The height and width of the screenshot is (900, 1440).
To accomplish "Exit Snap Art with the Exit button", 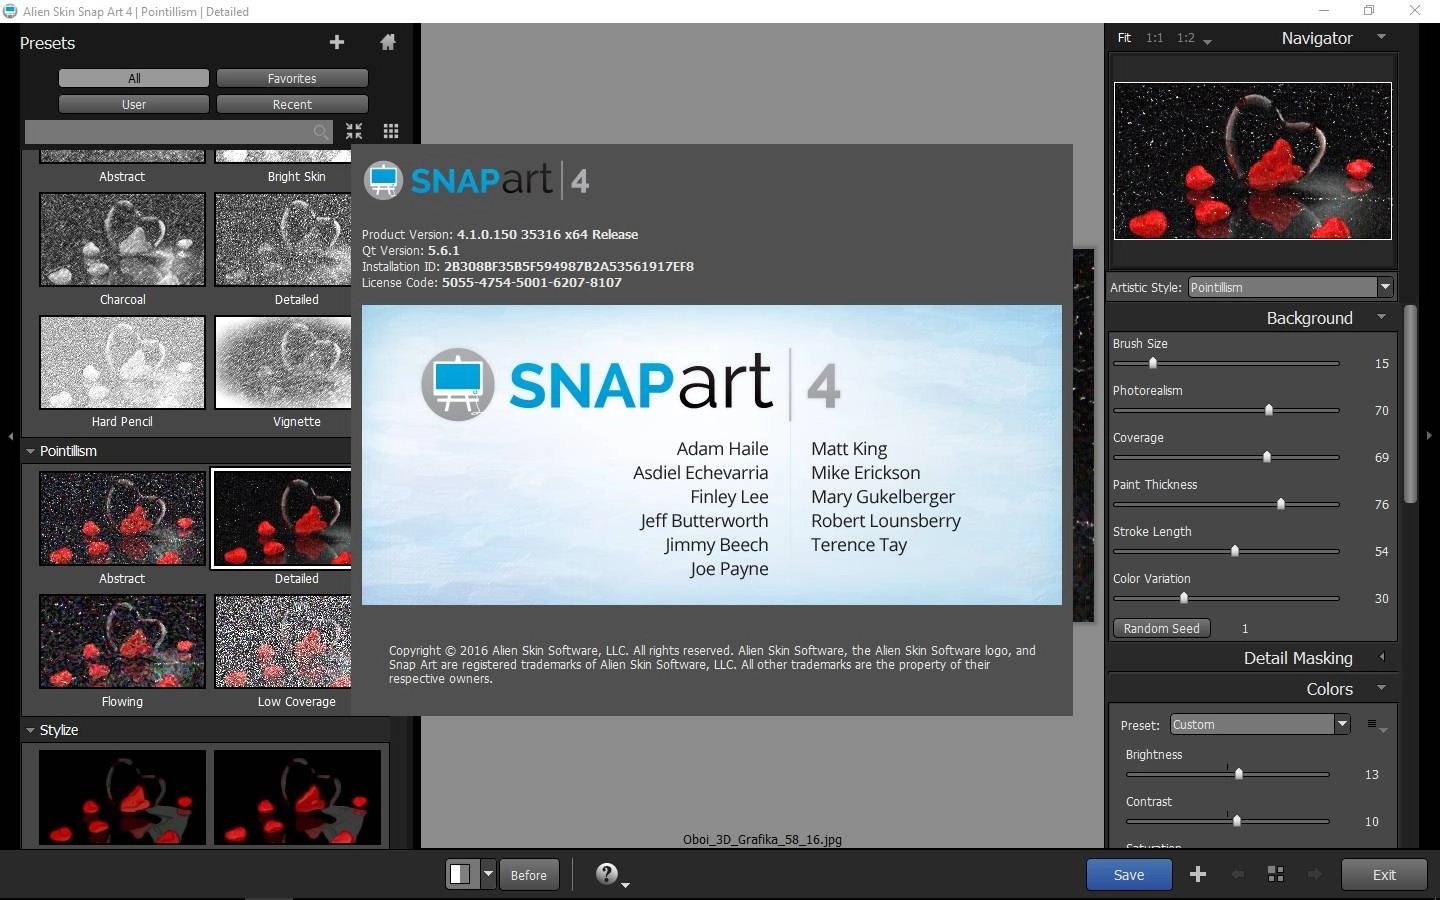I will [1384, 875].
